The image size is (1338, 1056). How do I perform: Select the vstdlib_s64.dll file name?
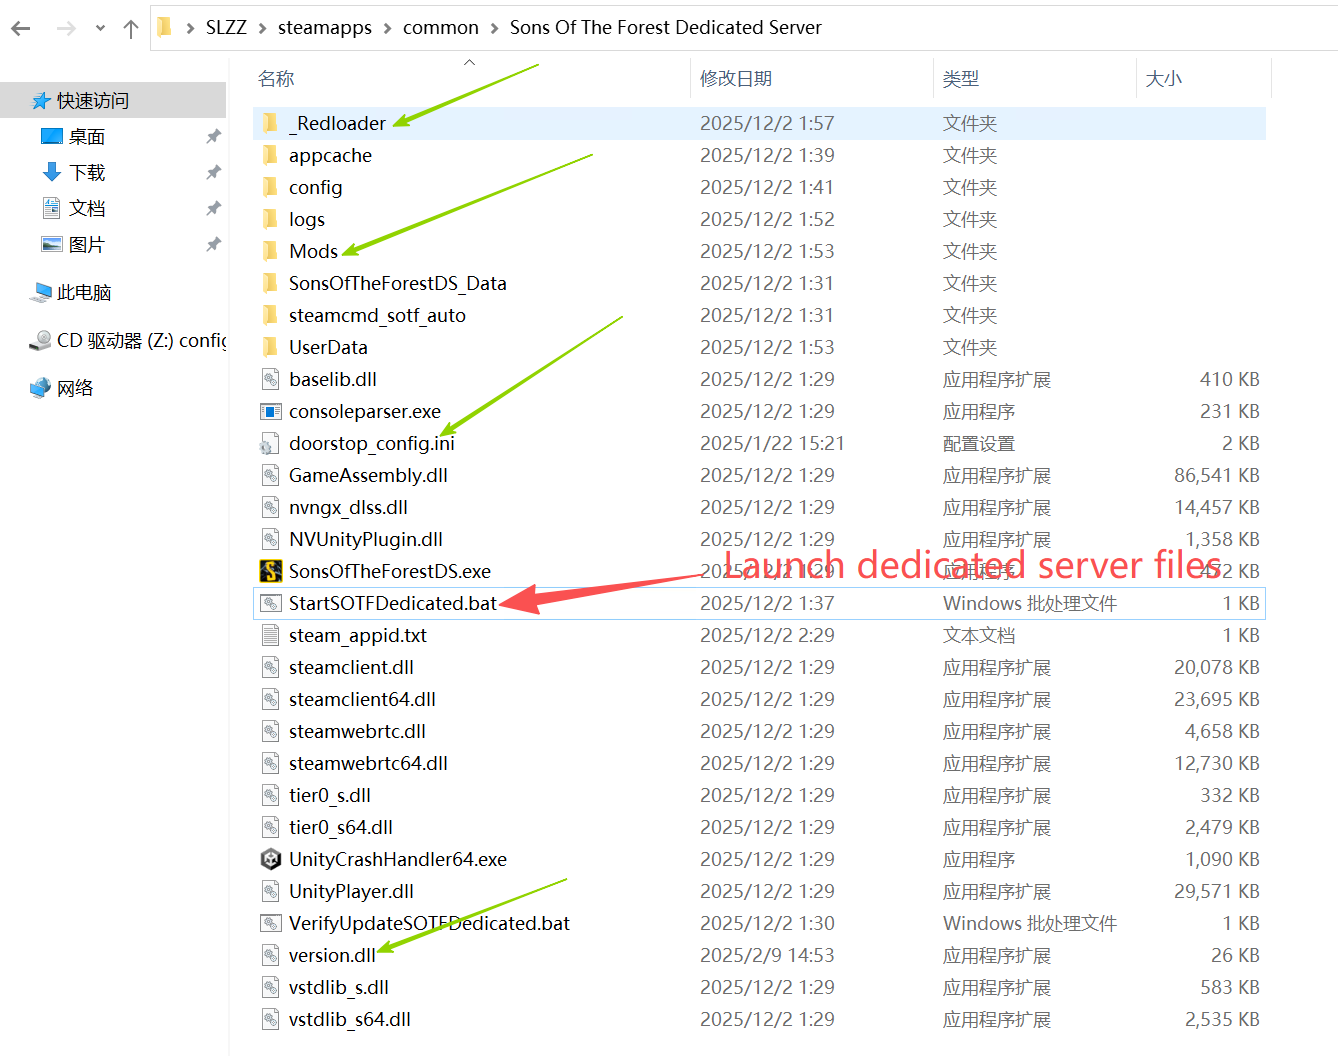(350, 1019)
